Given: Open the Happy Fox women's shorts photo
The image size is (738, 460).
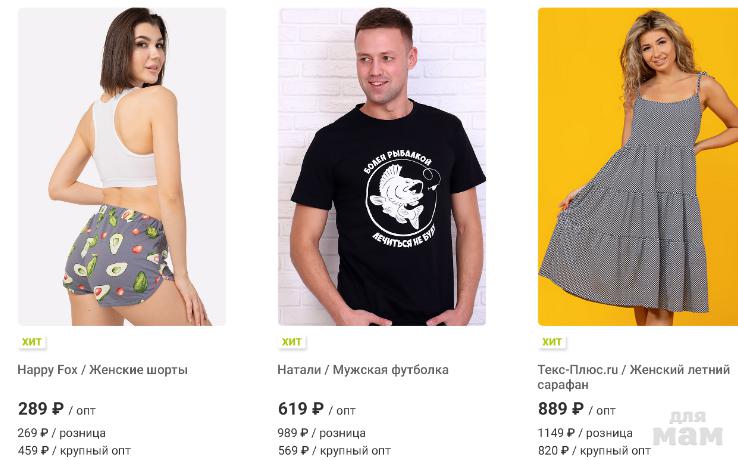Looking at the screenshot, I should [x=122, y=167].
